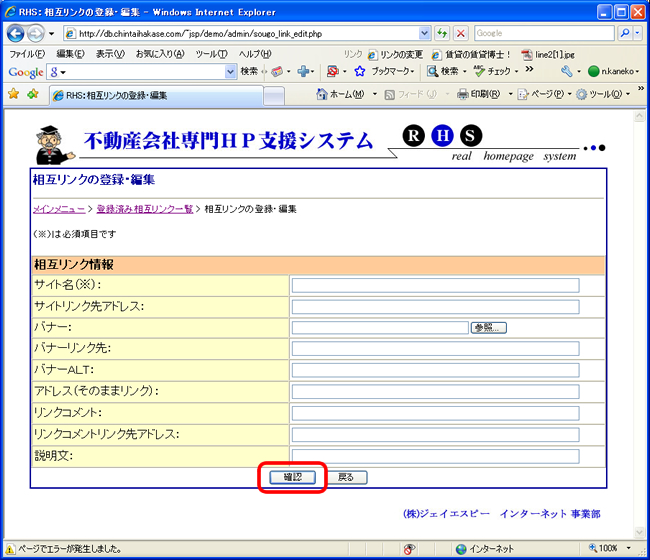Click the browser Back arrow button
Screen dimensions: 650x560
(16, 33)
